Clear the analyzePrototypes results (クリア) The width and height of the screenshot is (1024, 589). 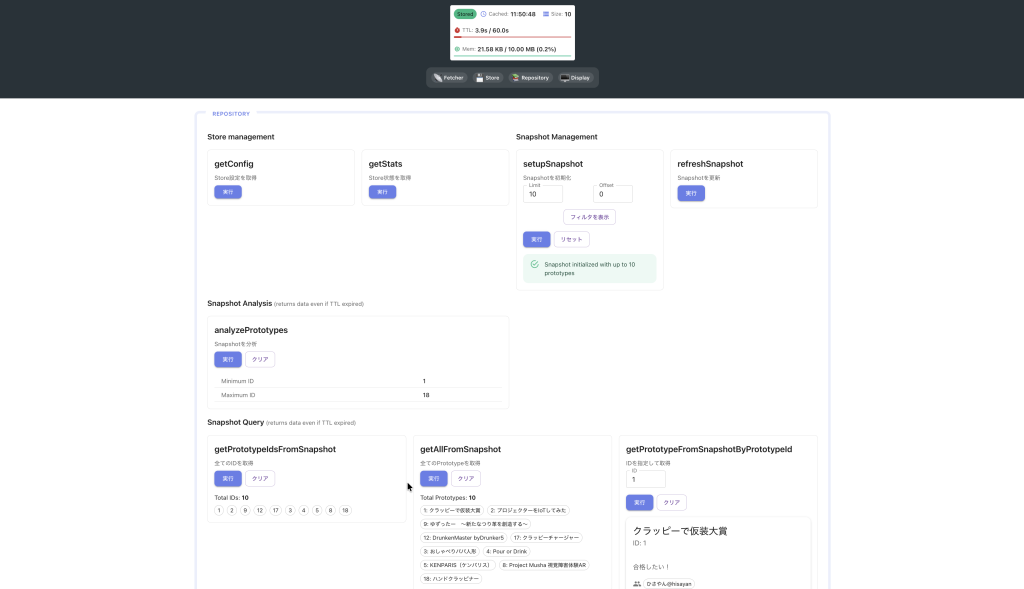point(260,359)
